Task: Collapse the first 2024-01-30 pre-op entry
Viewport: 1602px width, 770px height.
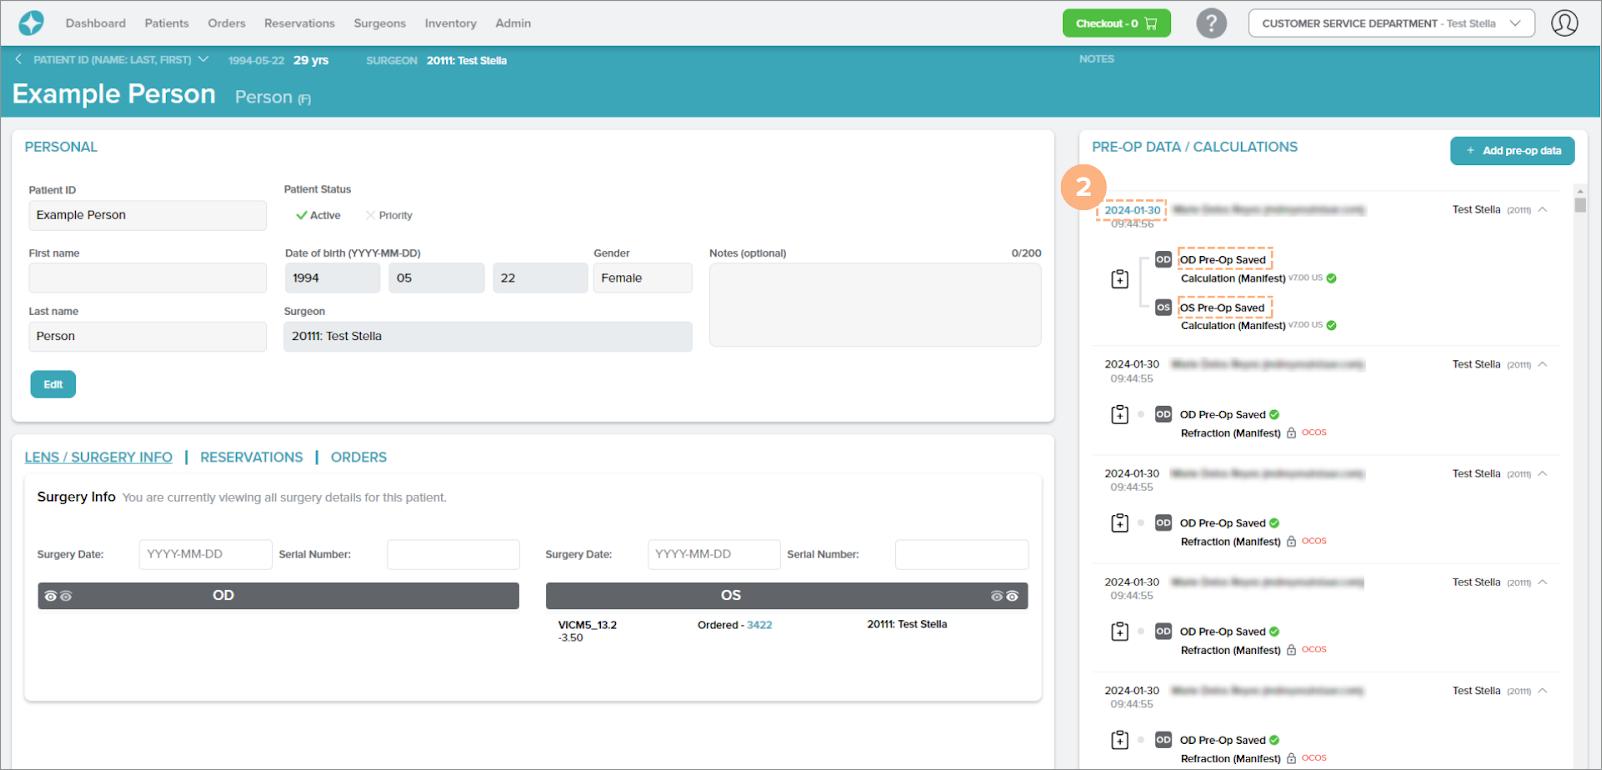Action: pyautogui.click(x=1543, y=210)
